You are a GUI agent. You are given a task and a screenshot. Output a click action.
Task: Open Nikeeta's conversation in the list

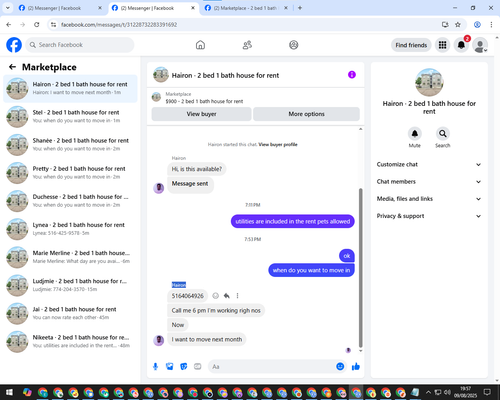(70, 341)
